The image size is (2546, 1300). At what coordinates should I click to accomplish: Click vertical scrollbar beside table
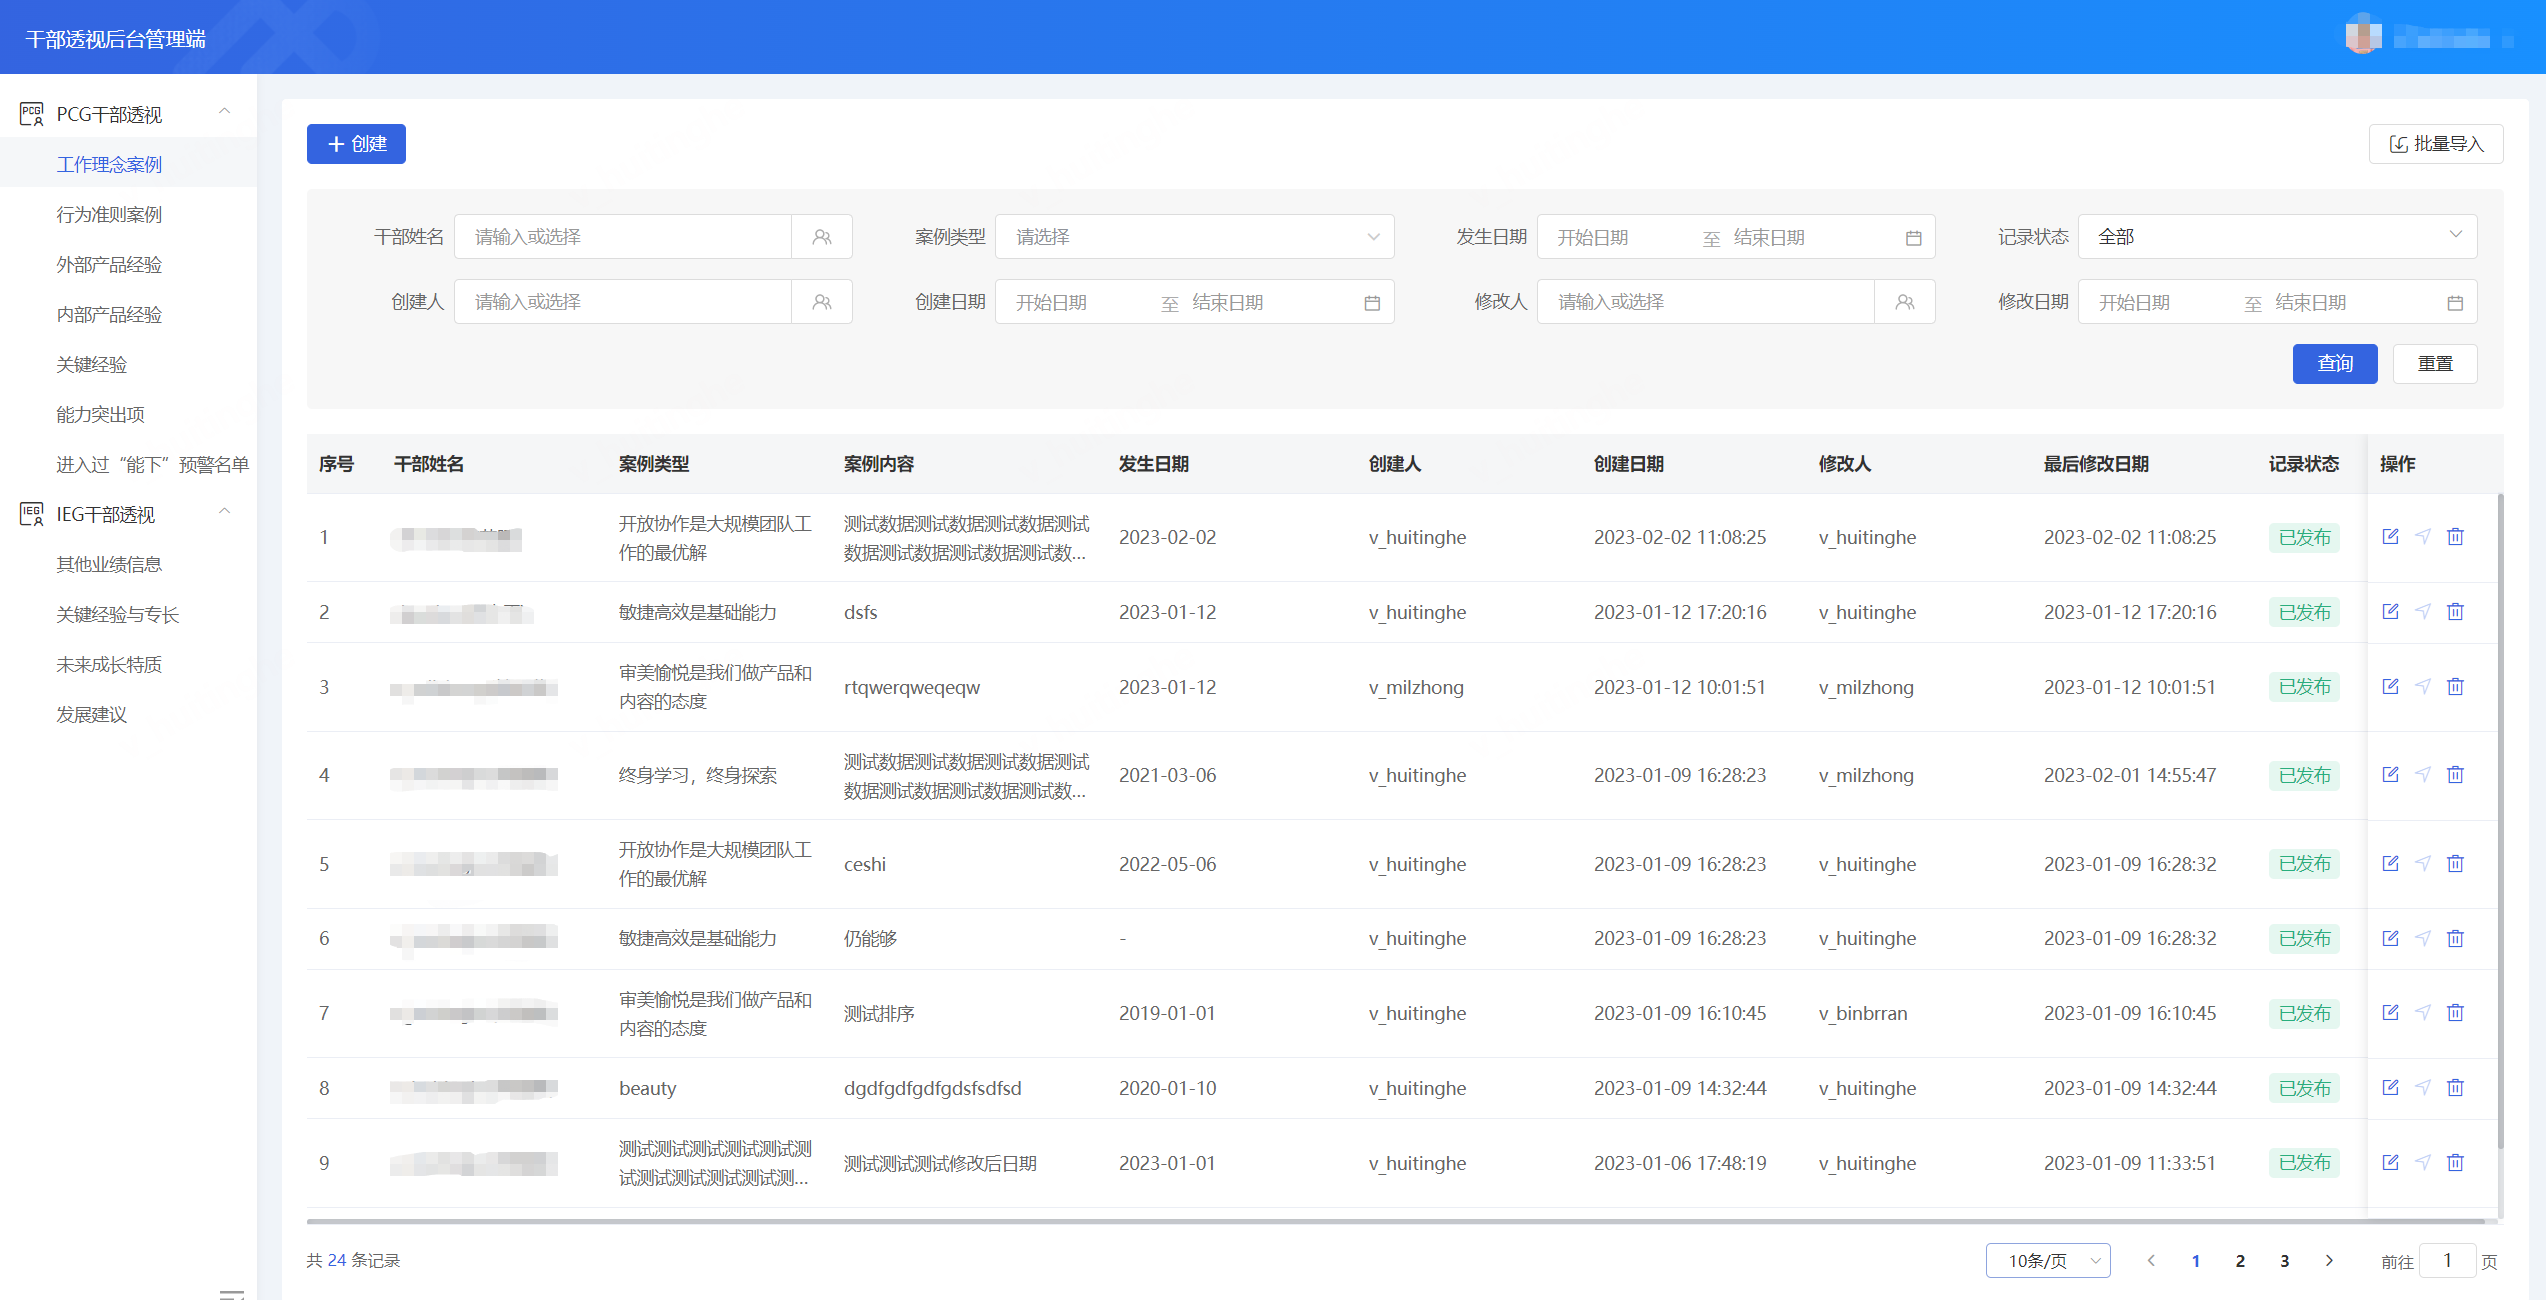(2500, 820)
